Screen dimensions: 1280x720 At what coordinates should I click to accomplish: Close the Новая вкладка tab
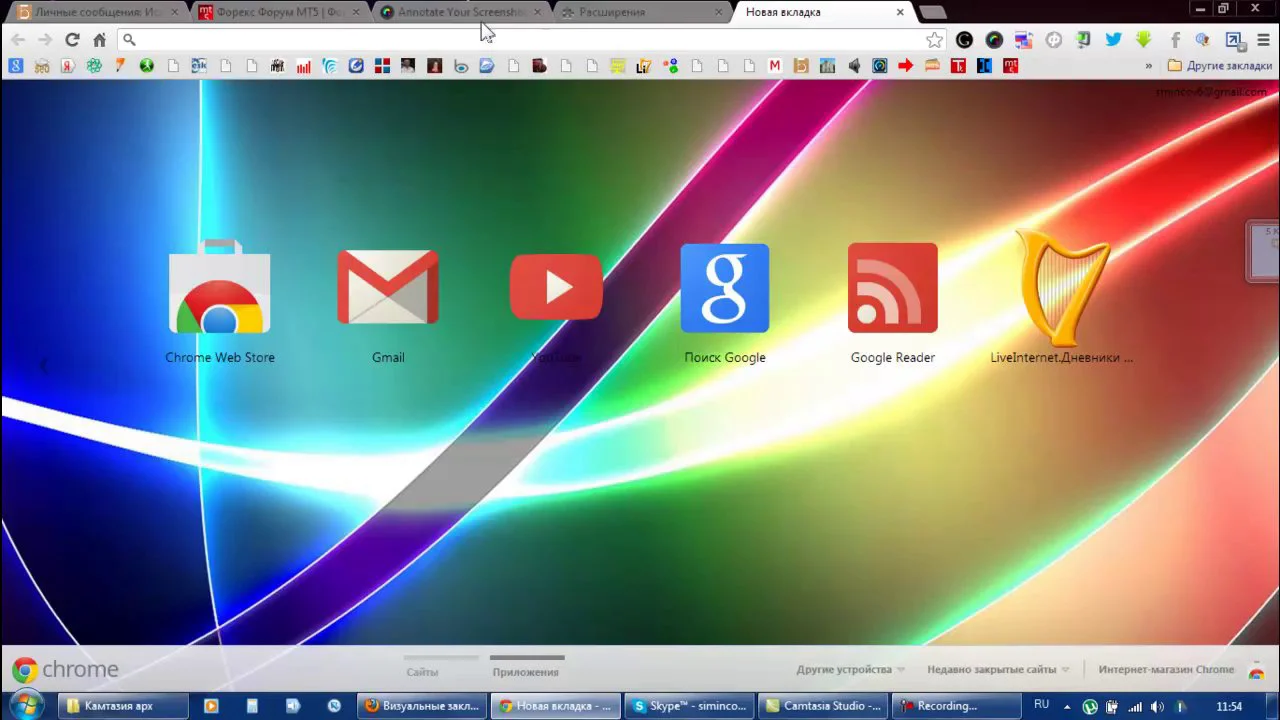[x=900, y=12]
